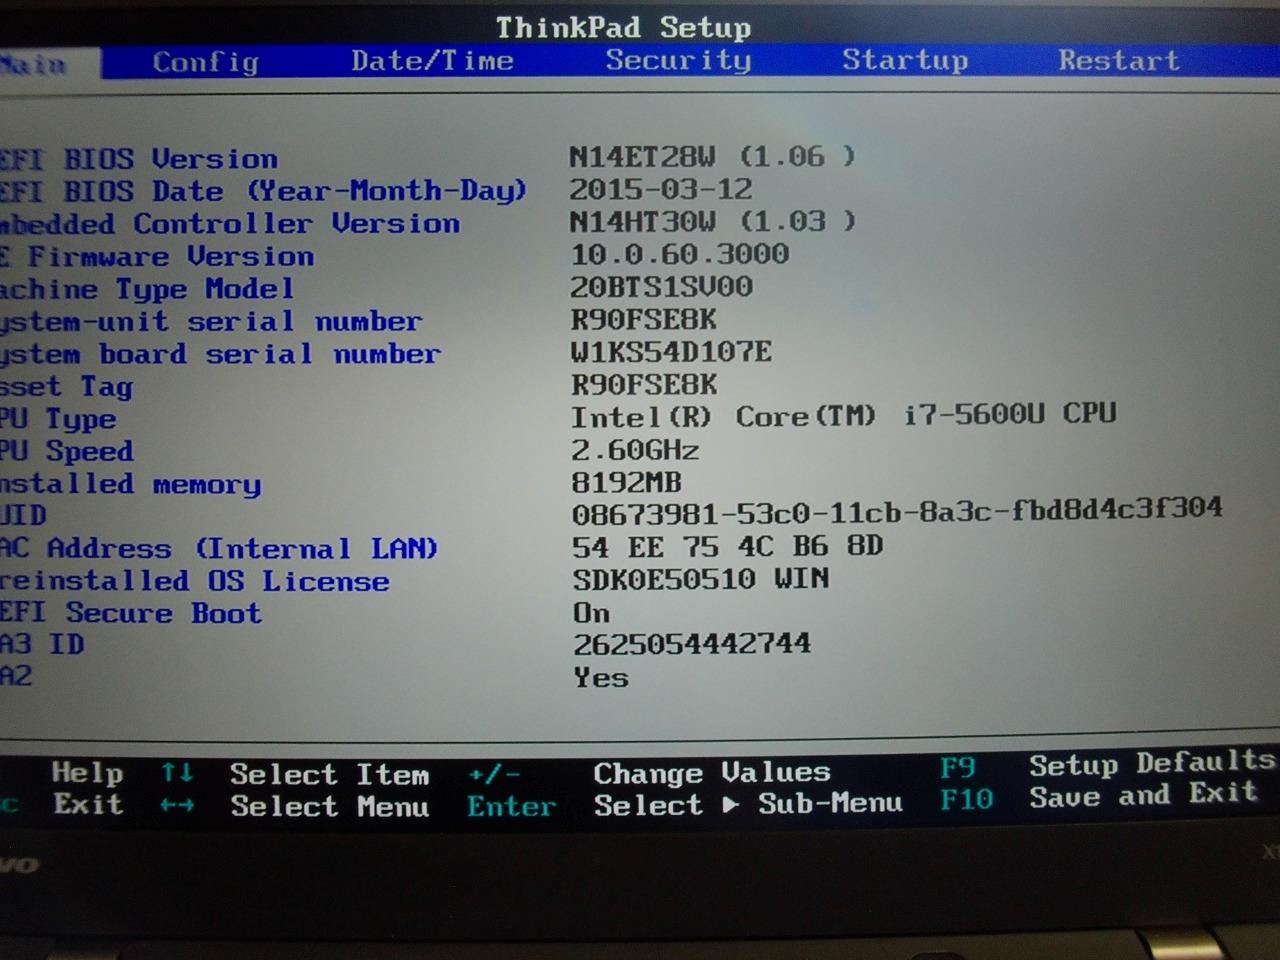Click the Installed memory label

pos(130,485)
